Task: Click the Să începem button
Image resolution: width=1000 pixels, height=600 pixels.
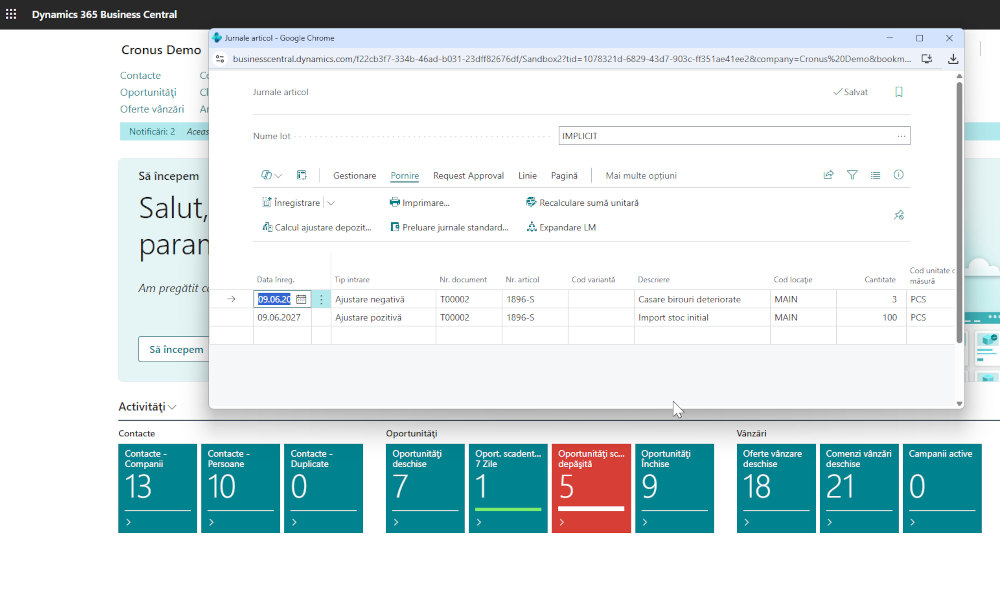Action: [x=173, y=349]
